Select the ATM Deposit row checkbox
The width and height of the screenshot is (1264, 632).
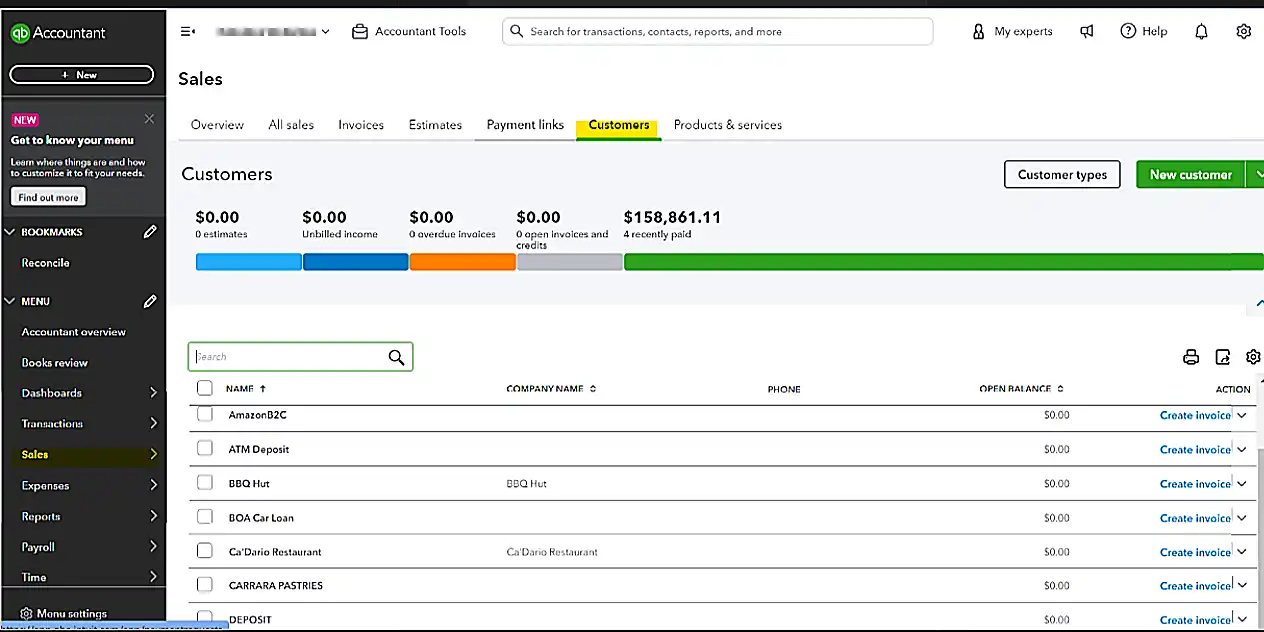coord(205,449)
